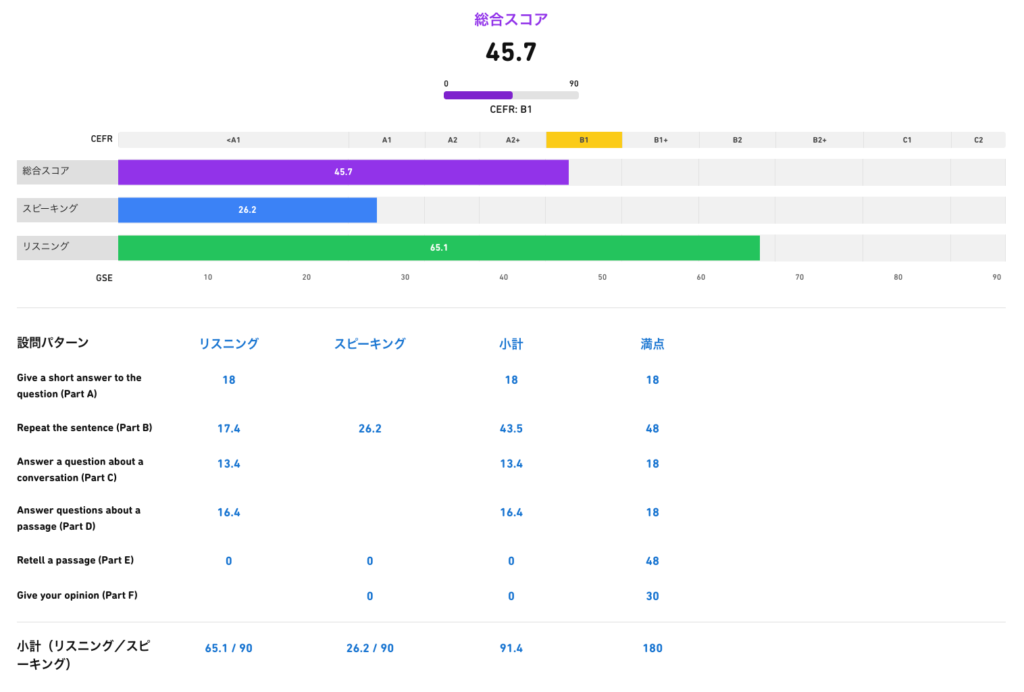Select the <A1 level in CEFR scale

(233, 140)
